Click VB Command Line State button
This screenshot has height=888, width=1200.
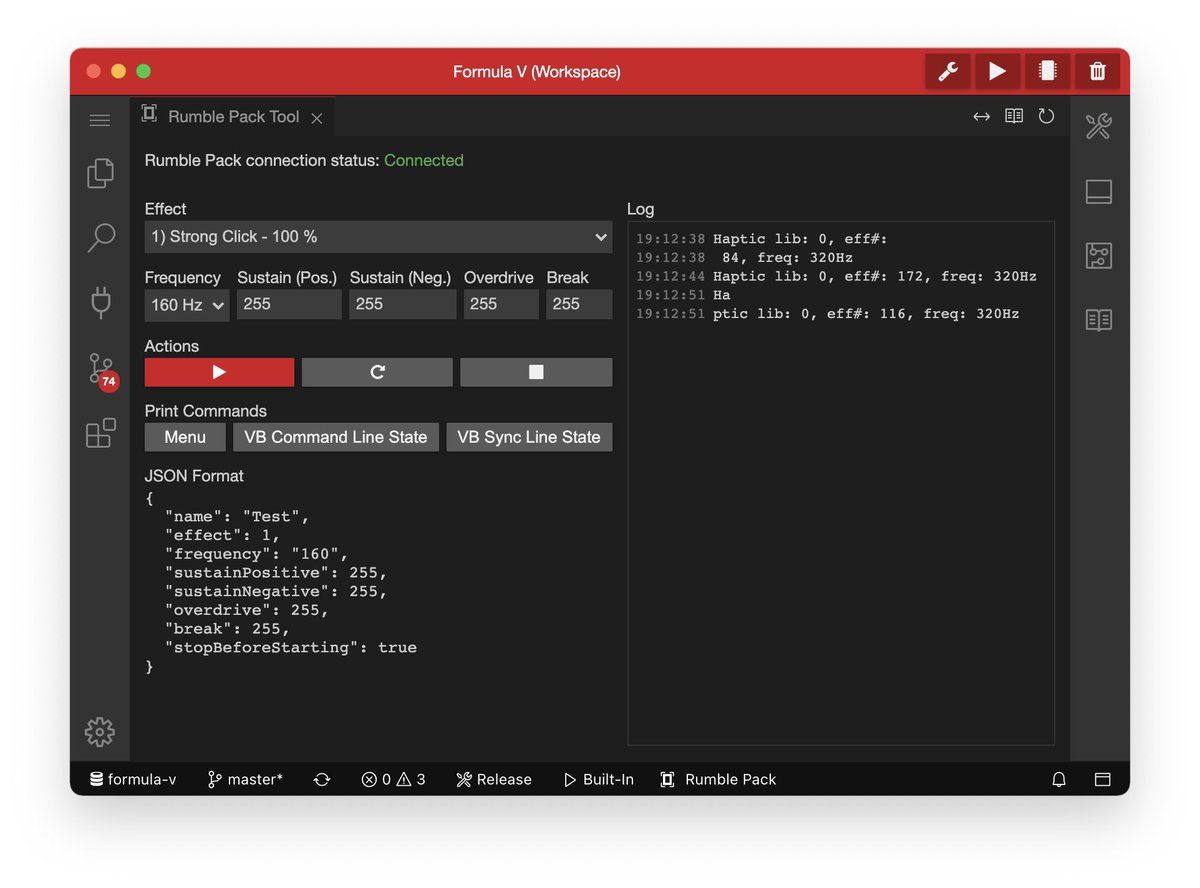pyautogui.click(x=335, y=437)
